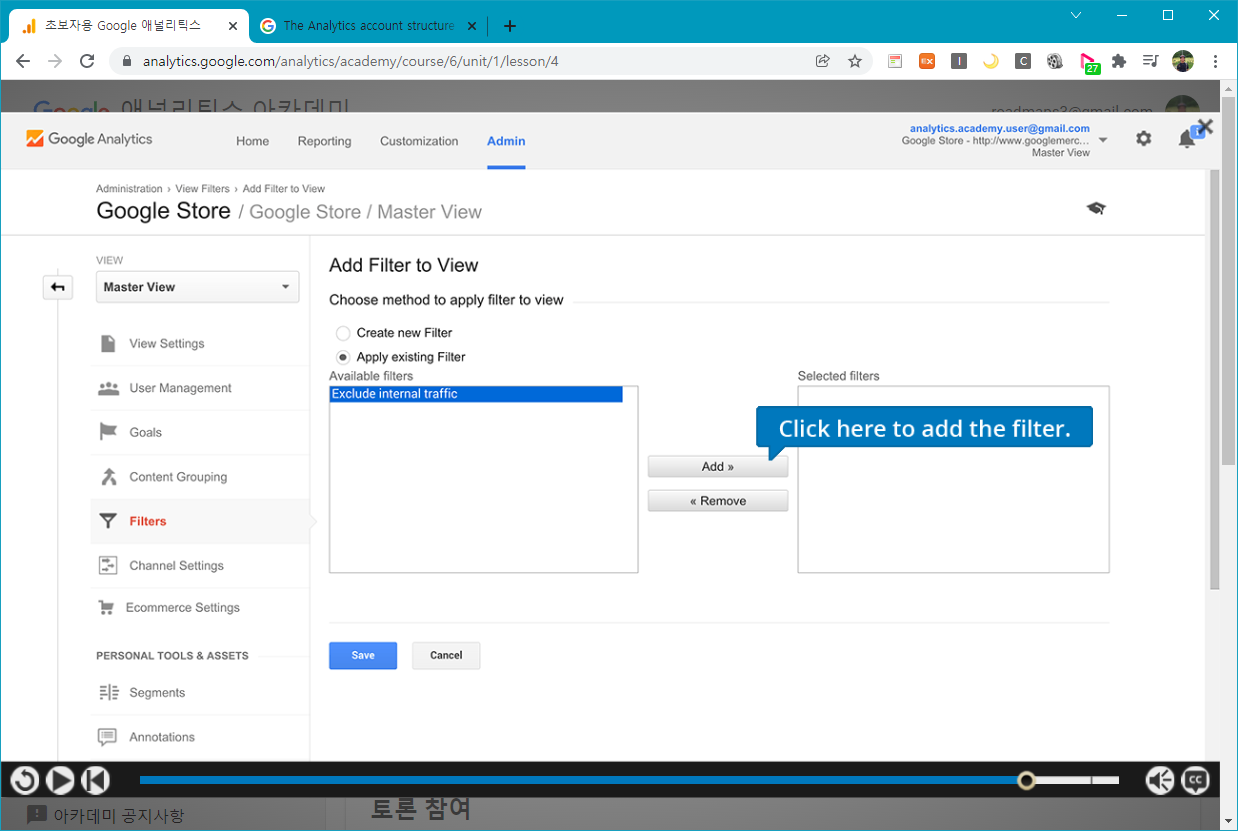Click the browser back arrow
Viewport: 1238px width, 831px height.
[x=23, y=61]
